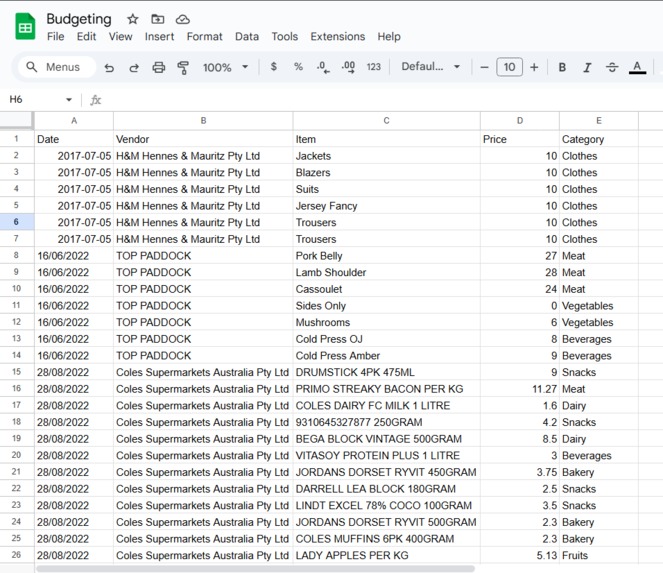Select column B header
This screenshot has height=573, width=663.
click(x=203, y=121)
